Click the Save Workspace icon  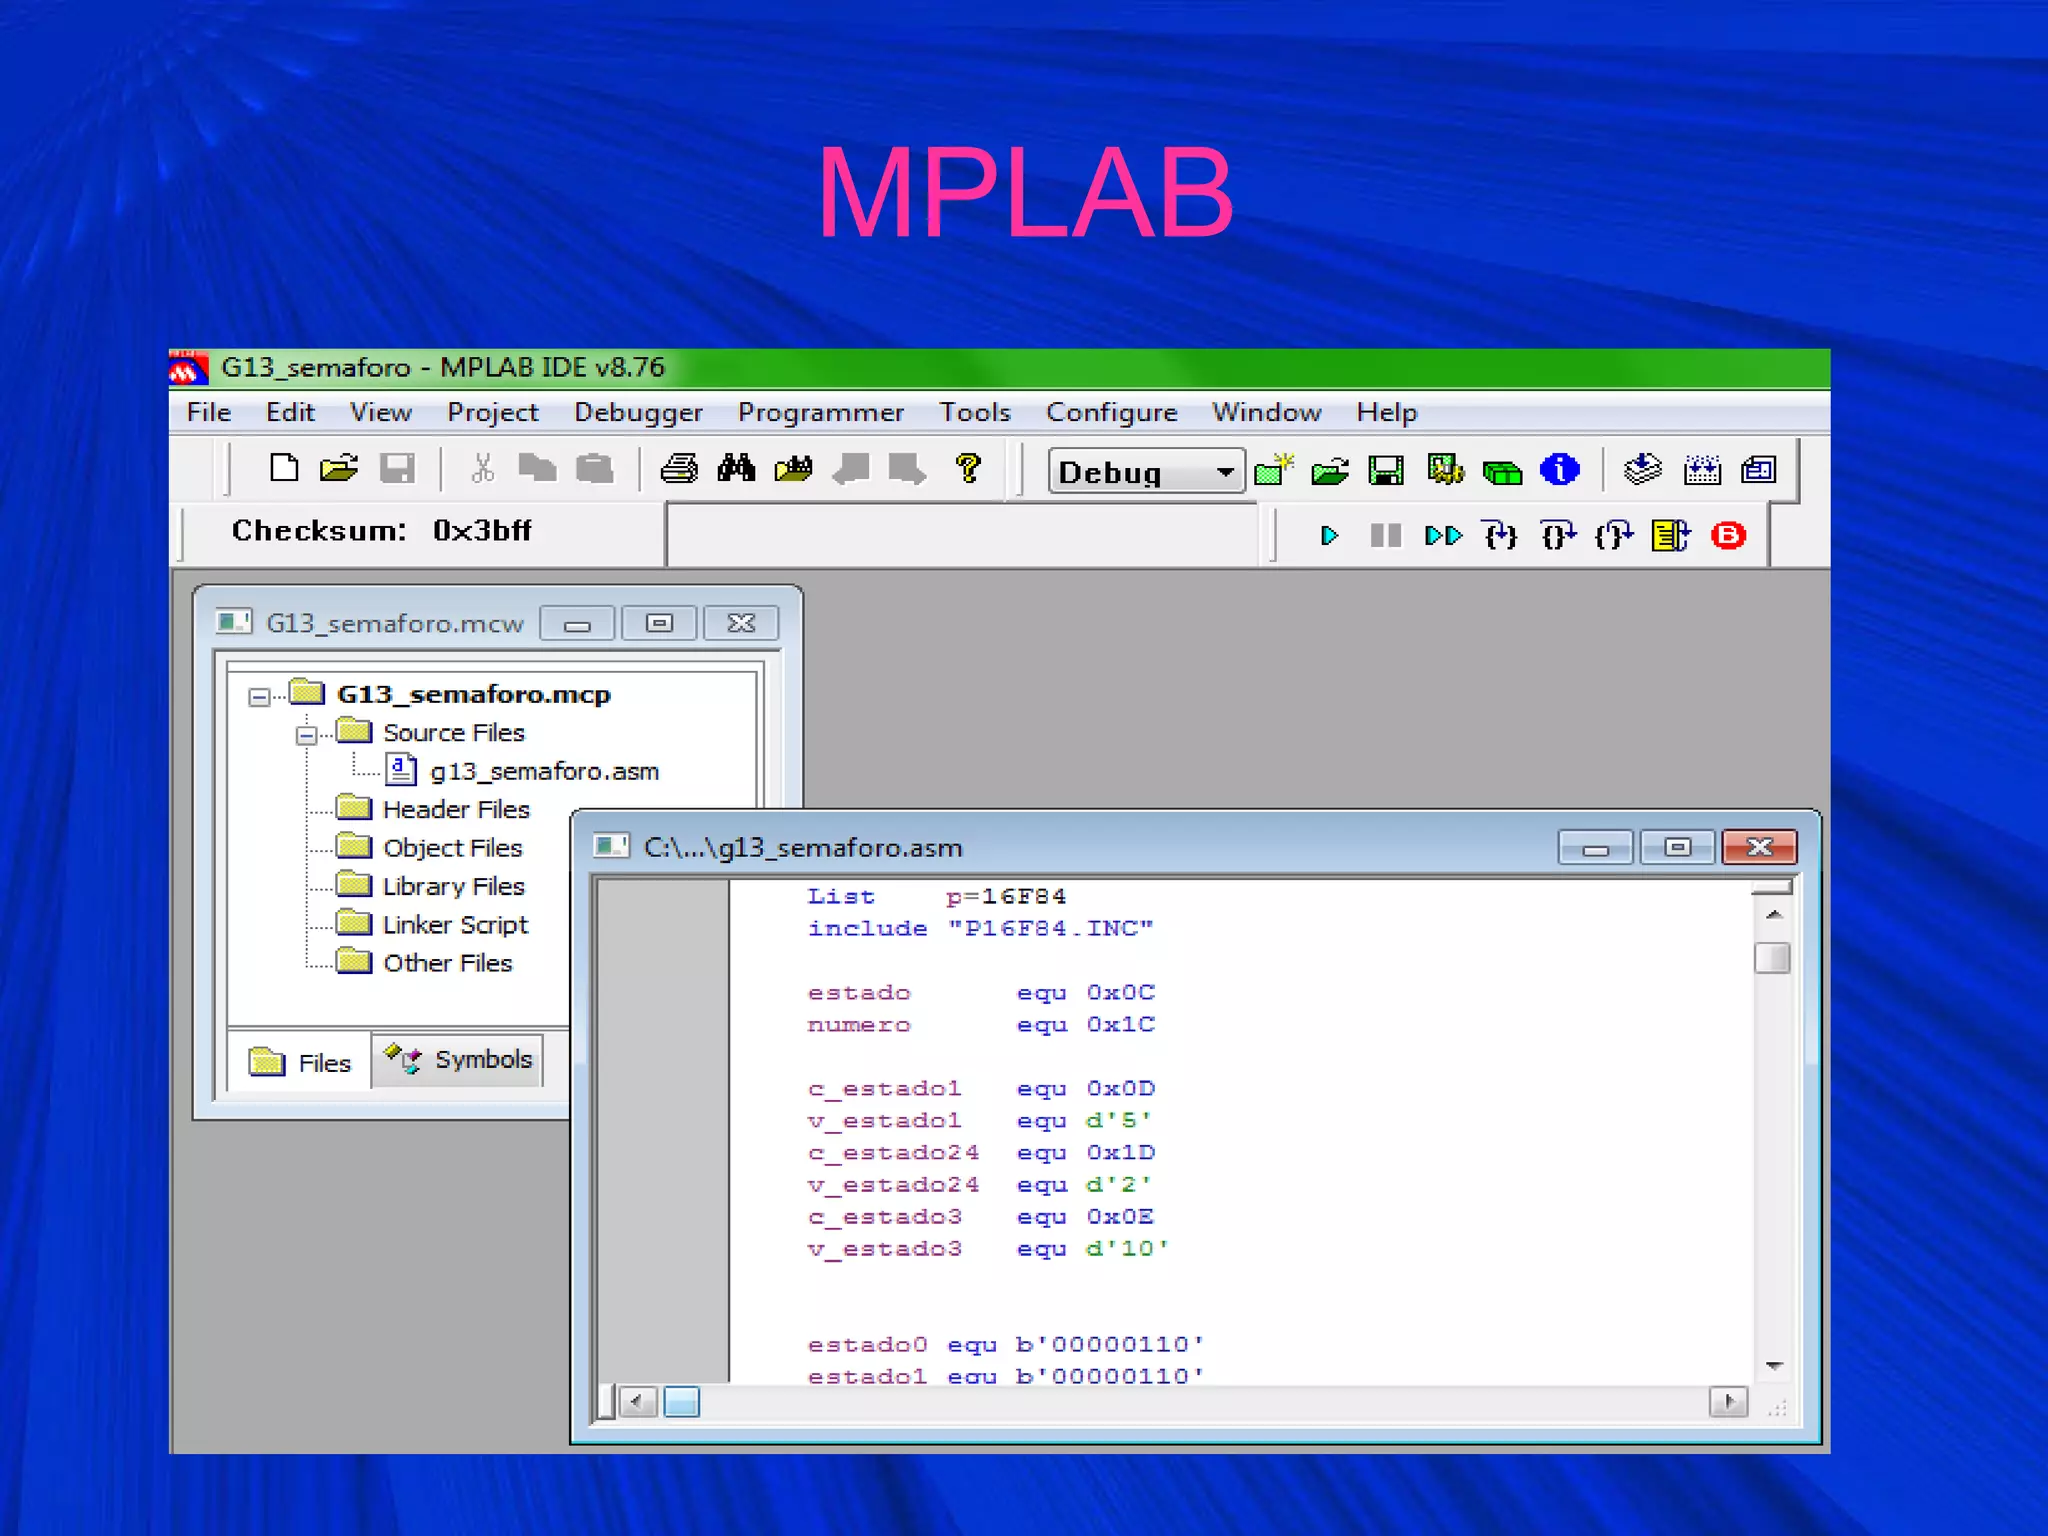click(x=1386, y=469)
